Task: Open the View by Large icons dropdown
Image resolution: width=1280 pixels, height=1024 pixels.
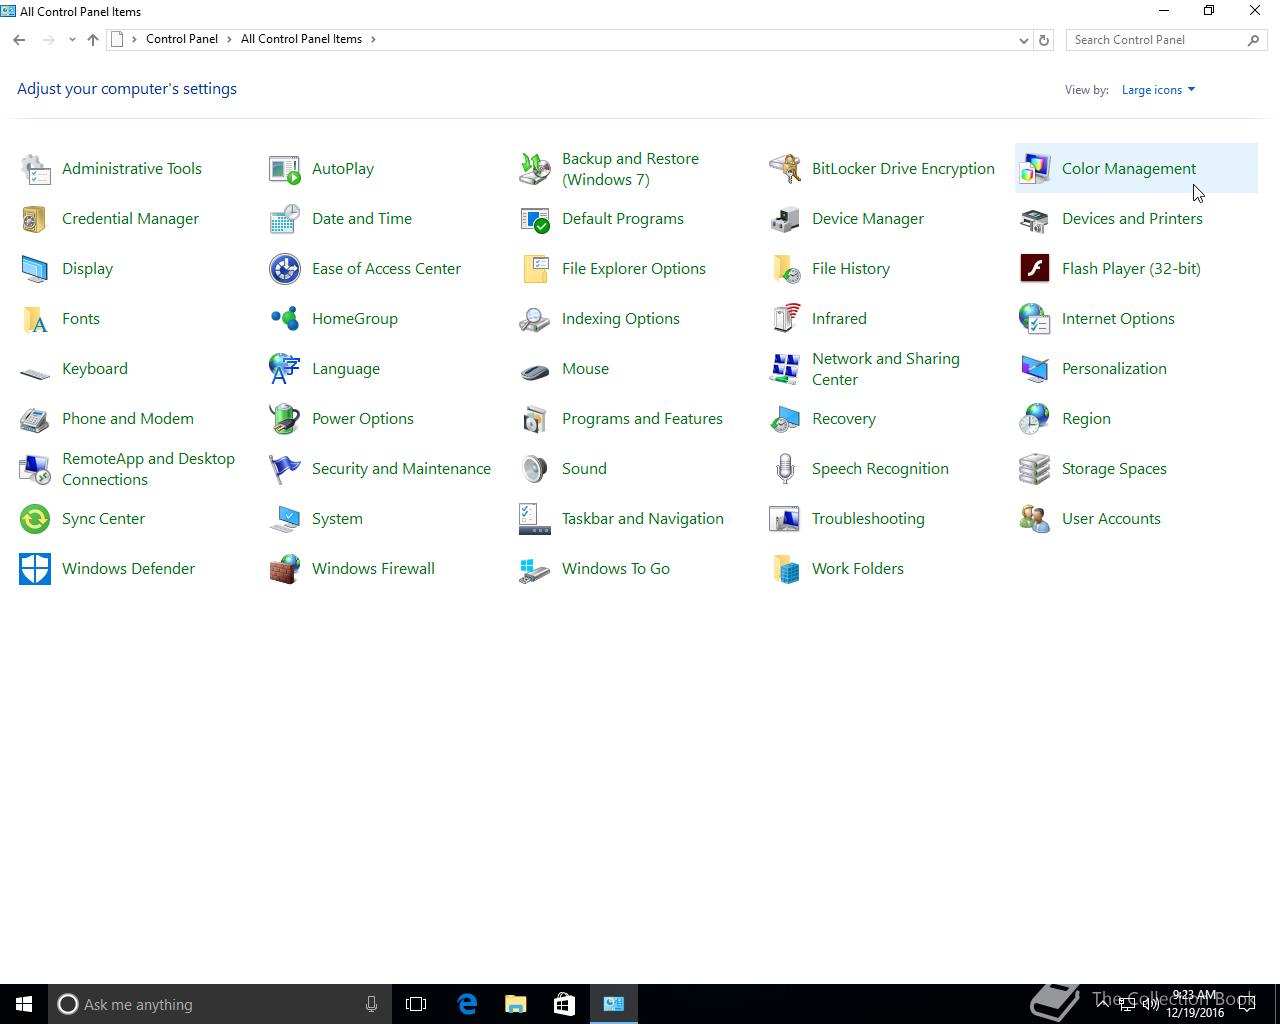Action: click(x=1158, y=90)
